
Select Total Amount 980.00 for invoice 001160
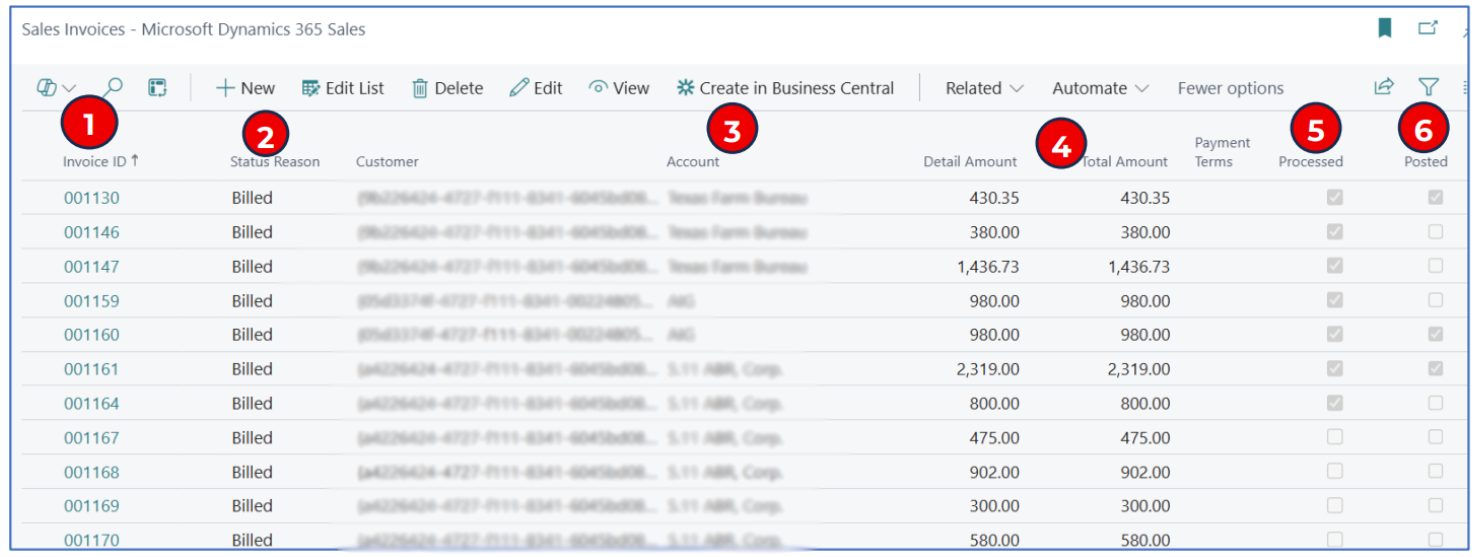click(x=1144, y=335)
